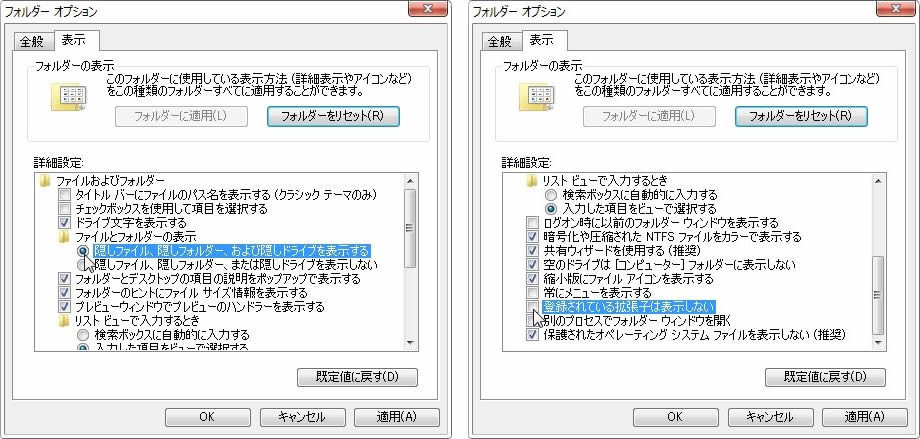This screenshot has height=439, width=920.
Task: Uncheck ドライブ文字を表示する
Action: tap(65, 222)
